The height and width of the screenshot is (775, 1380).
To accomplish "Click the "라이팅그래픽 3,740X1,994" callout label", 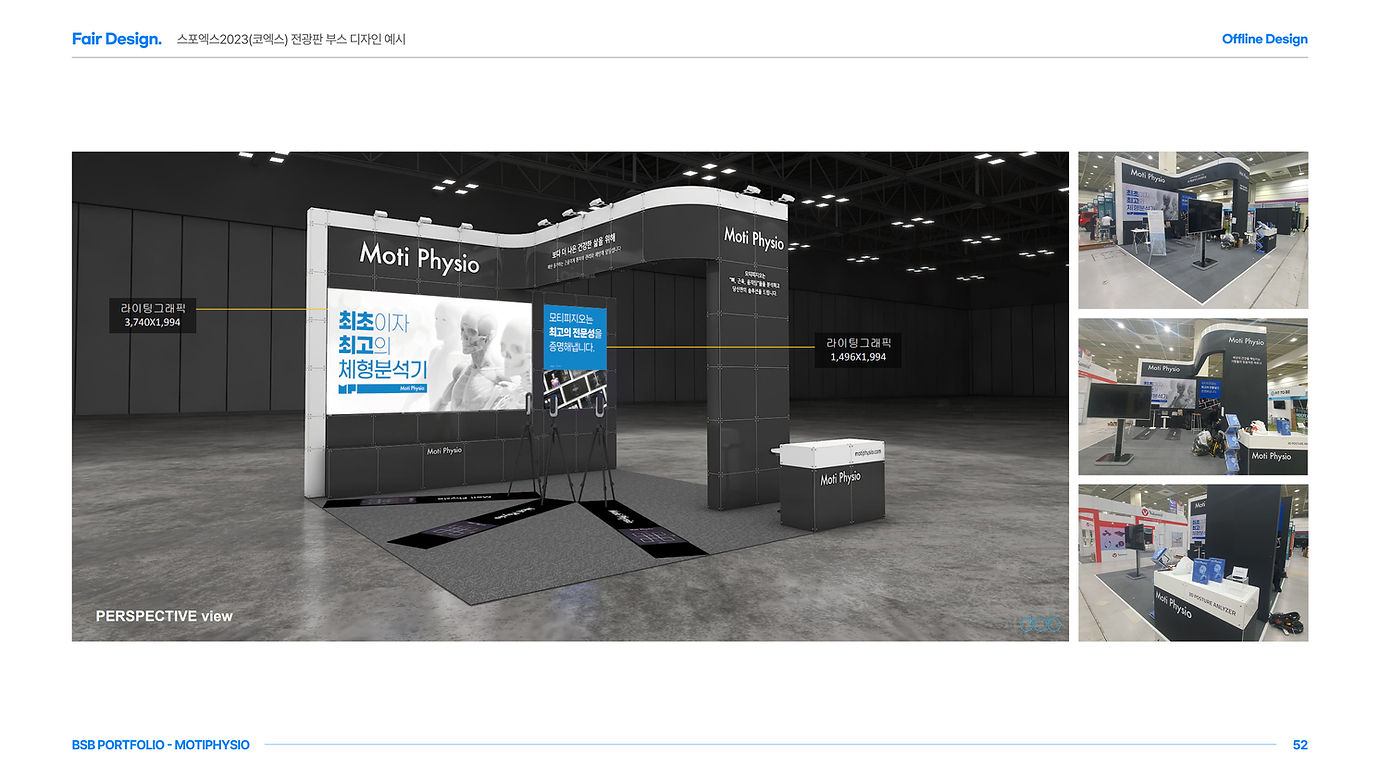I will [x=152, y=315].
